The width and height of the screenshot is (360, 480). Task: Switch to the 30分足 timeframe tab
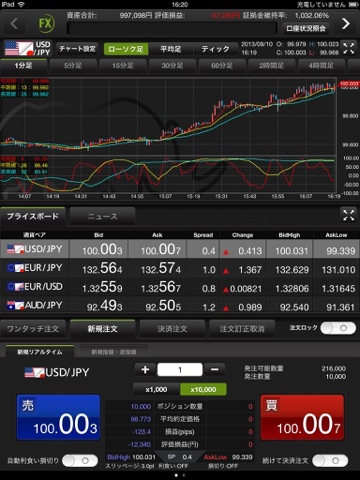click(x=172, y=66)
